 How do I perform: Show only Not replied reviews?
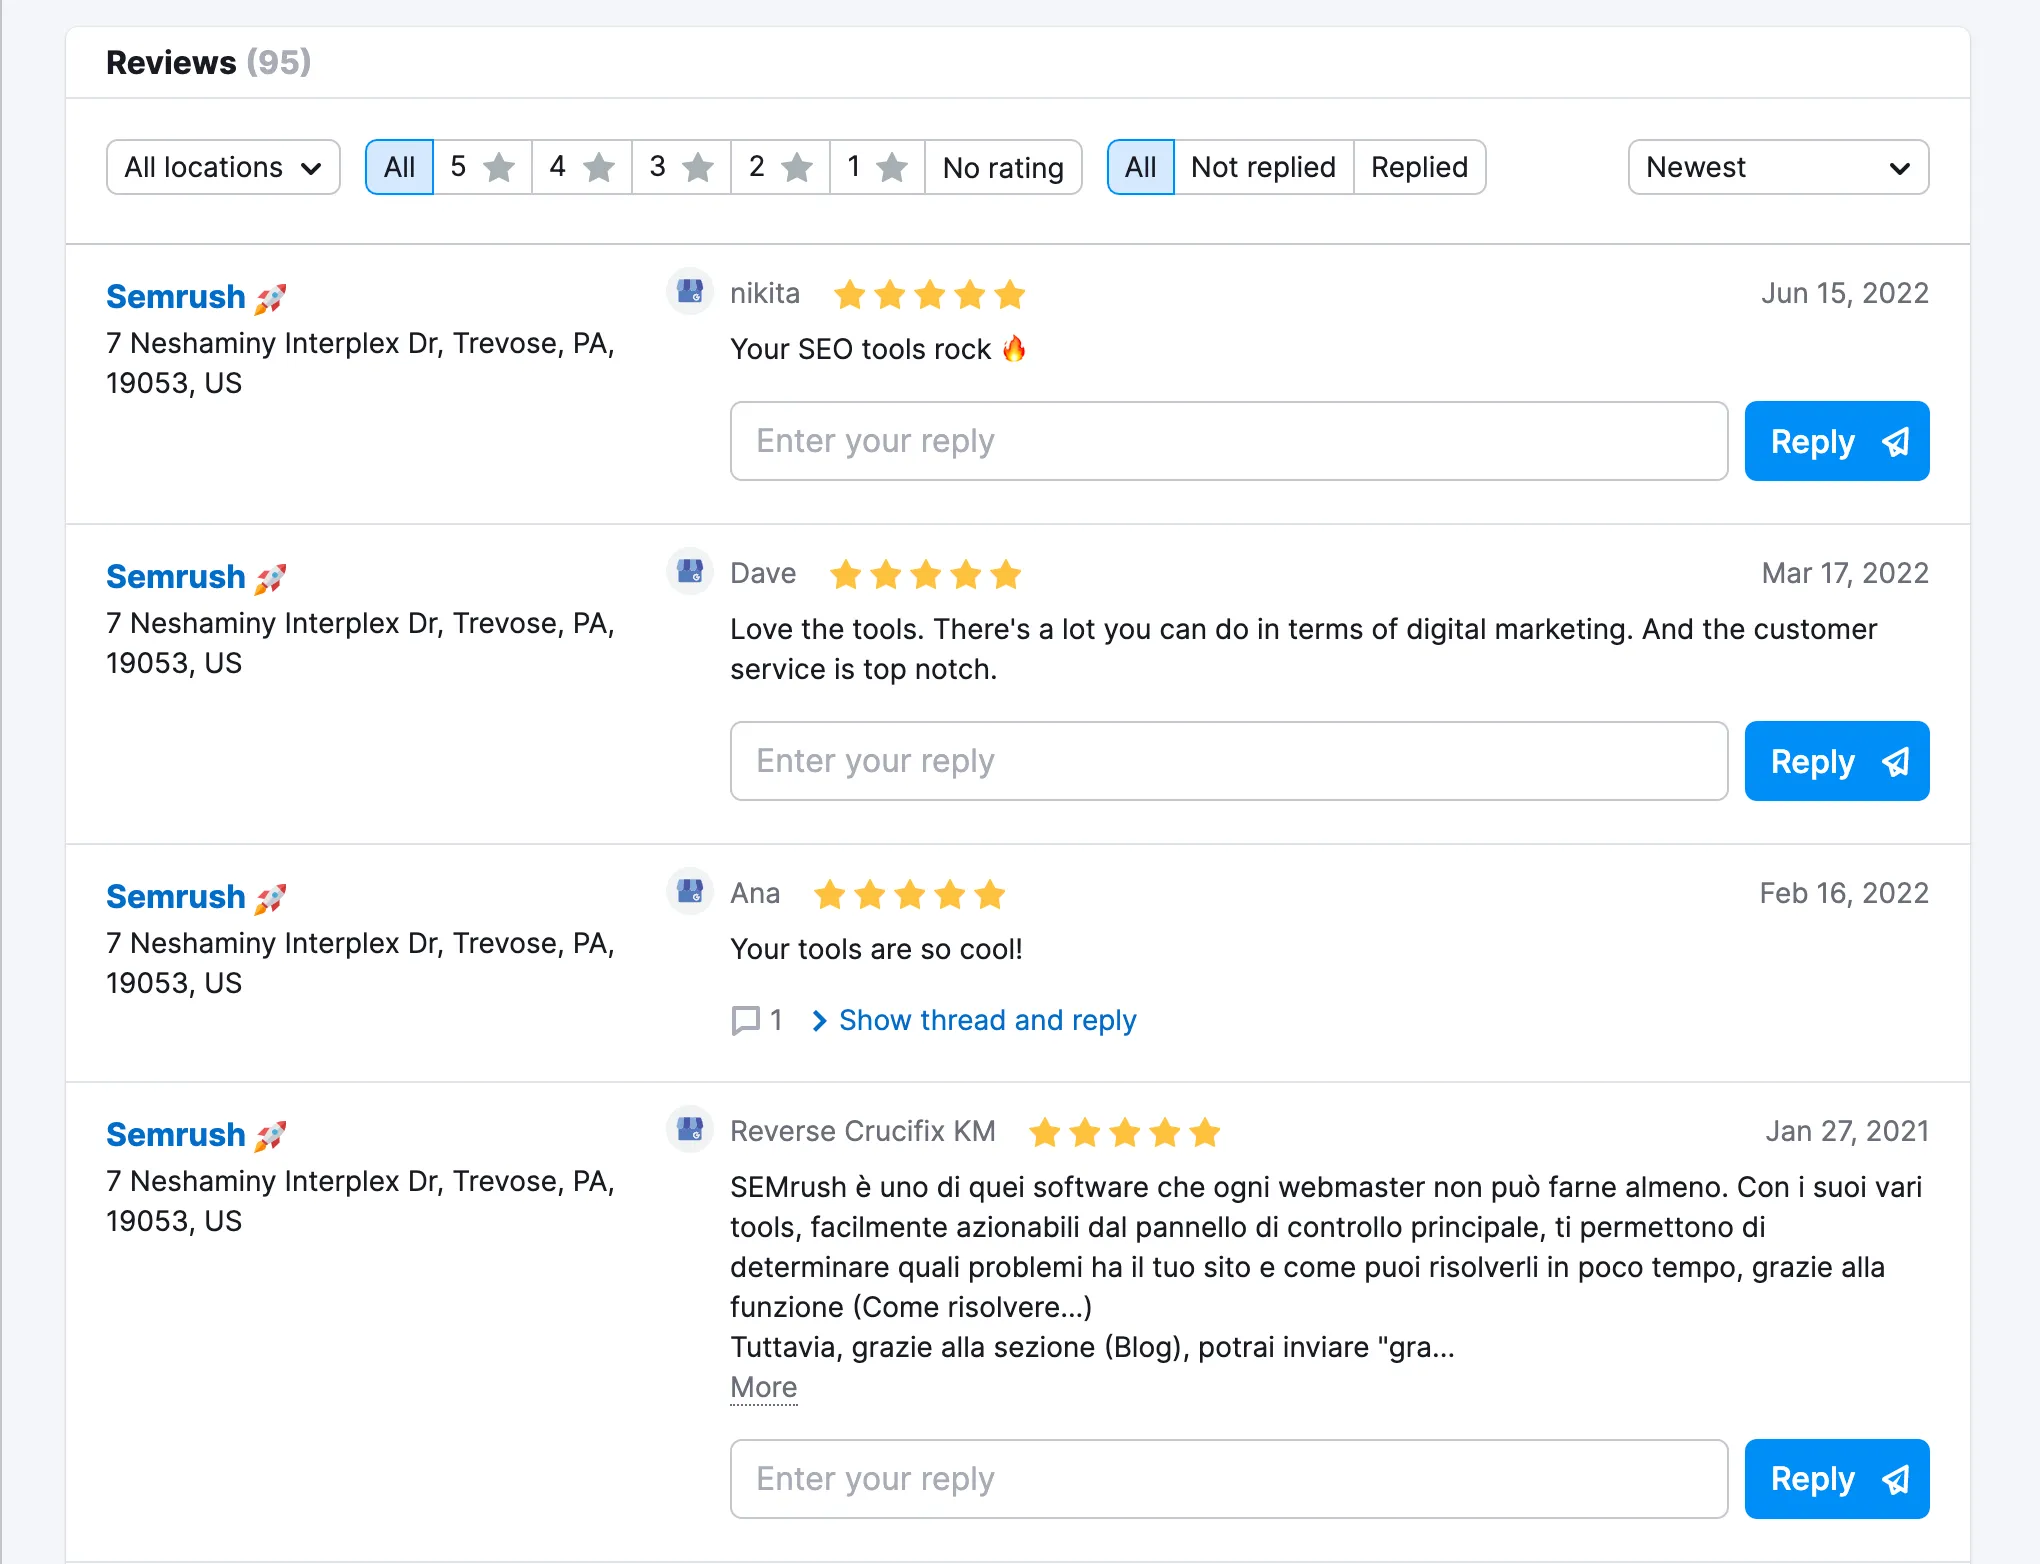pyautogui.click(x=1264, y=167)
